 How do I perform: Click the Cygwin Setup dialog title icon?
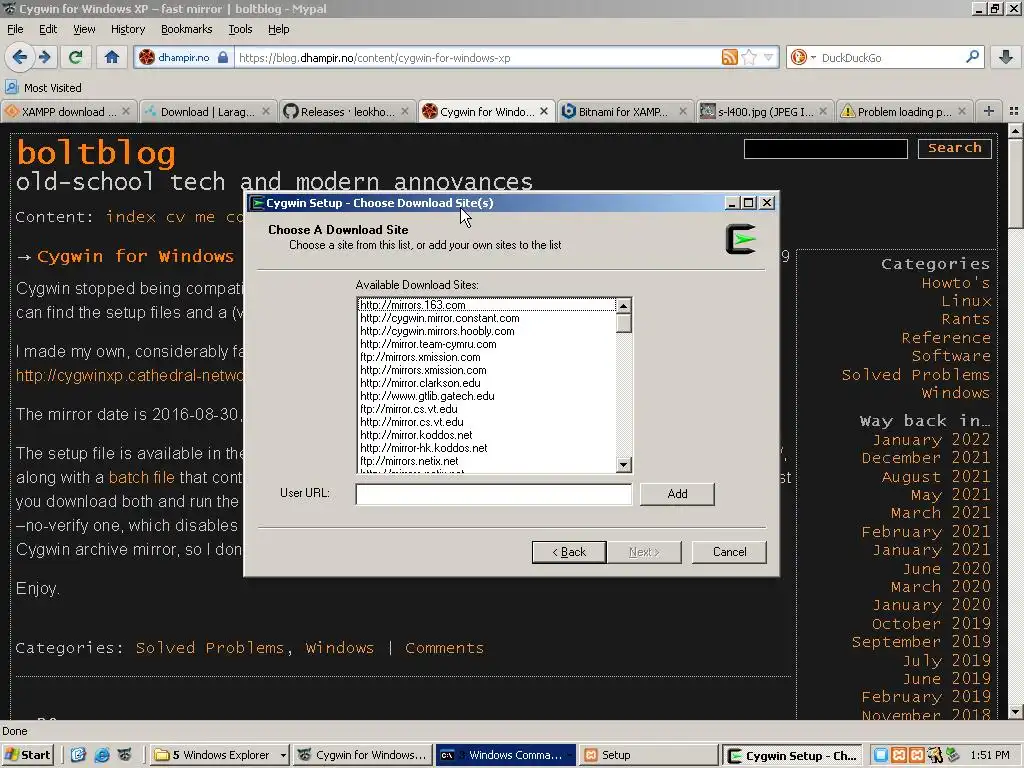[x=257, y=203]
